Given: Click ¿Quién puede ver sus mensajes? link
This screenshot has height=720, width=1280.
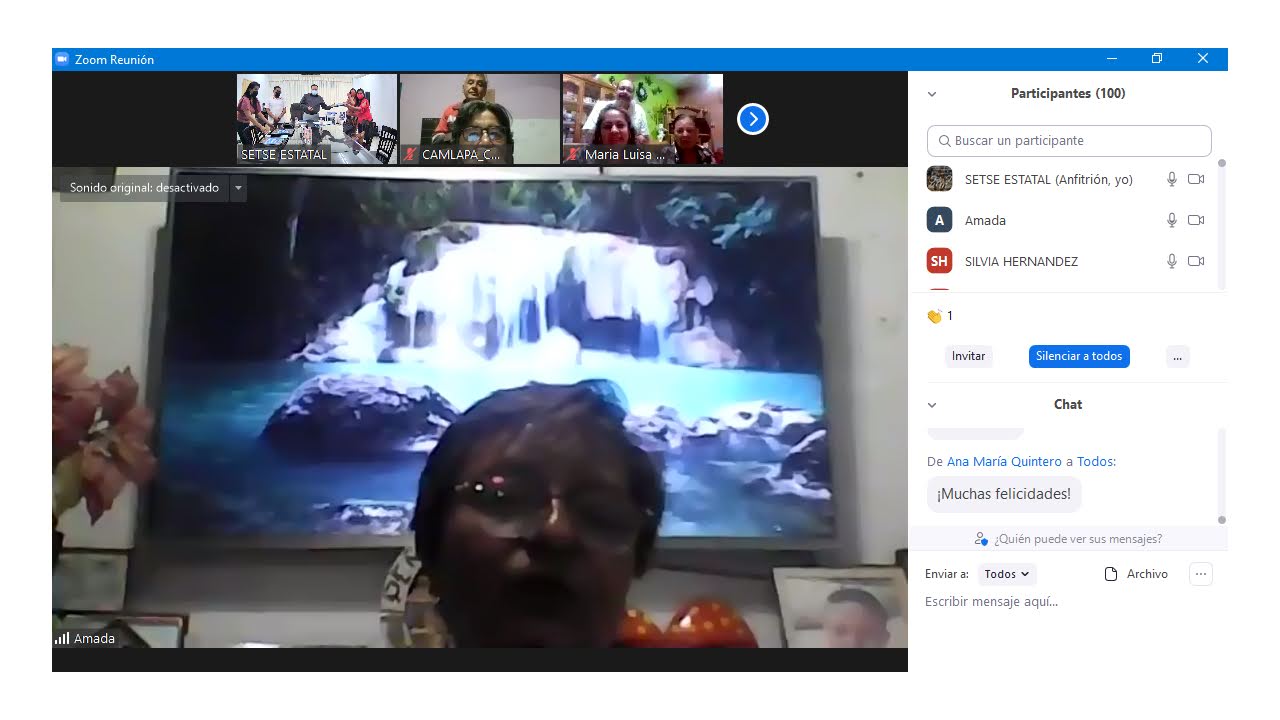Looking at the screenshot, I should pos(1078,539).
